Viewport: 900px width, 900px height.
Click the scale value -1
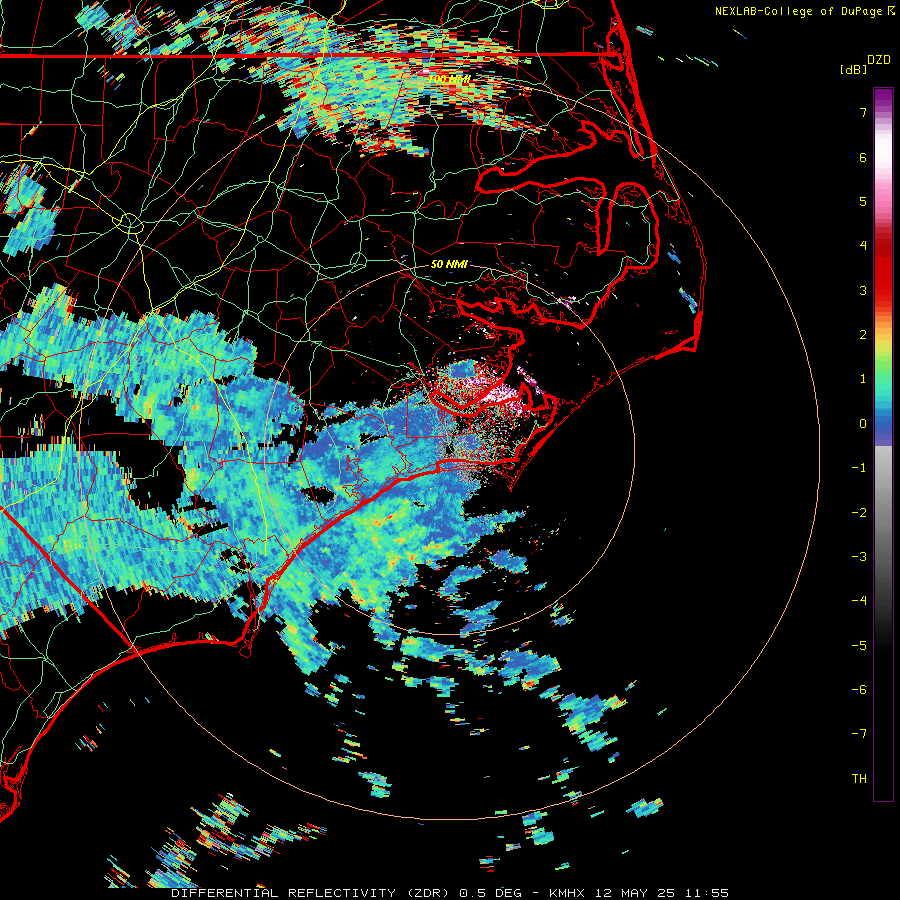click(x=859, y=468)
